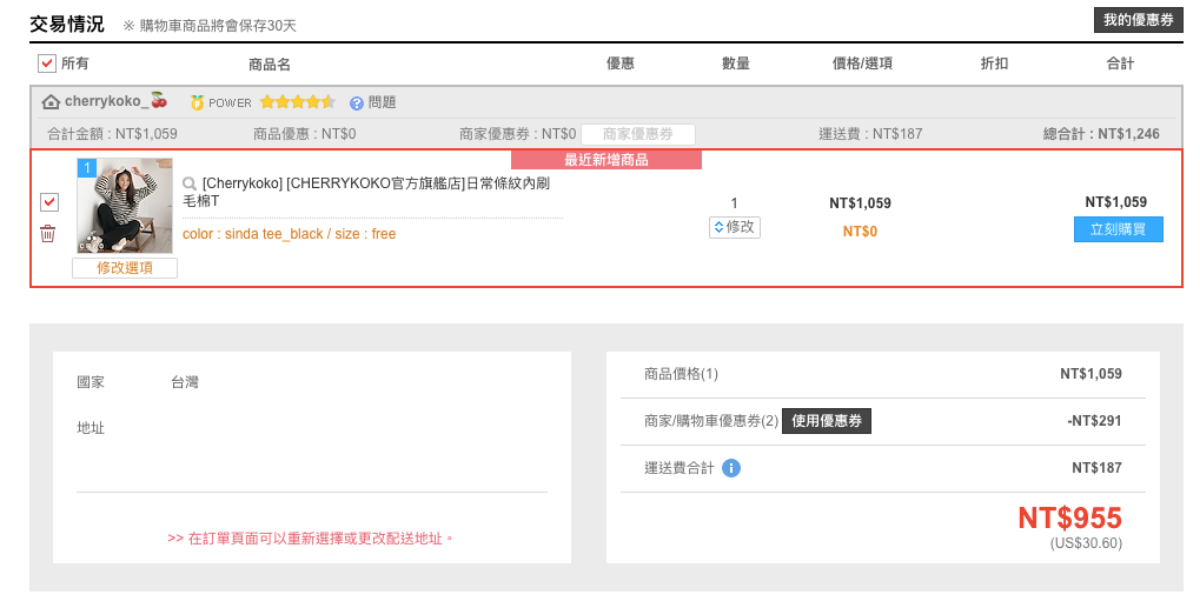
Task: Click the home icon beside cherrykoko_ shop
Action: (51, 102)
